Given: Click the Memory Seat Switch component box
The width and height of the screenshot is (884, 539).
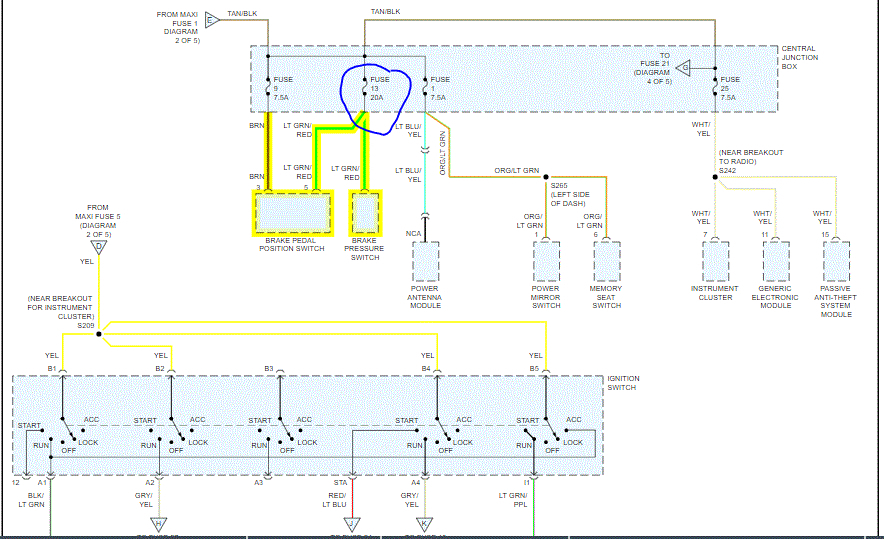Looking at the screenshot, I should (607, 261).
